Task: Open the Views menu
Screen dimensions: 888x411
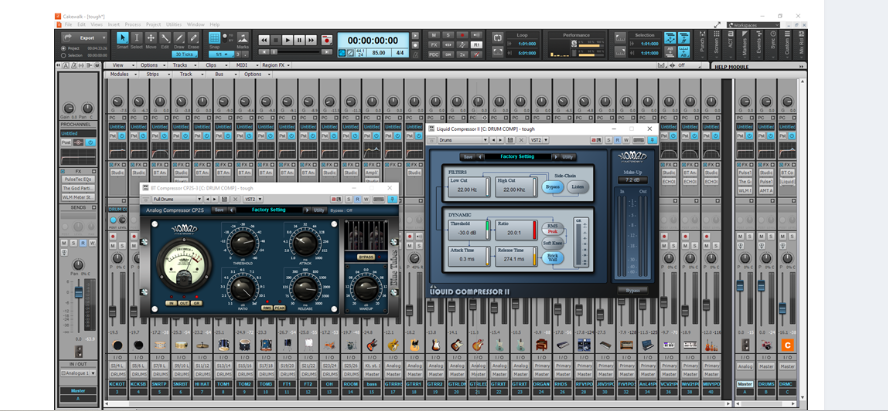Action: [97, 25]
